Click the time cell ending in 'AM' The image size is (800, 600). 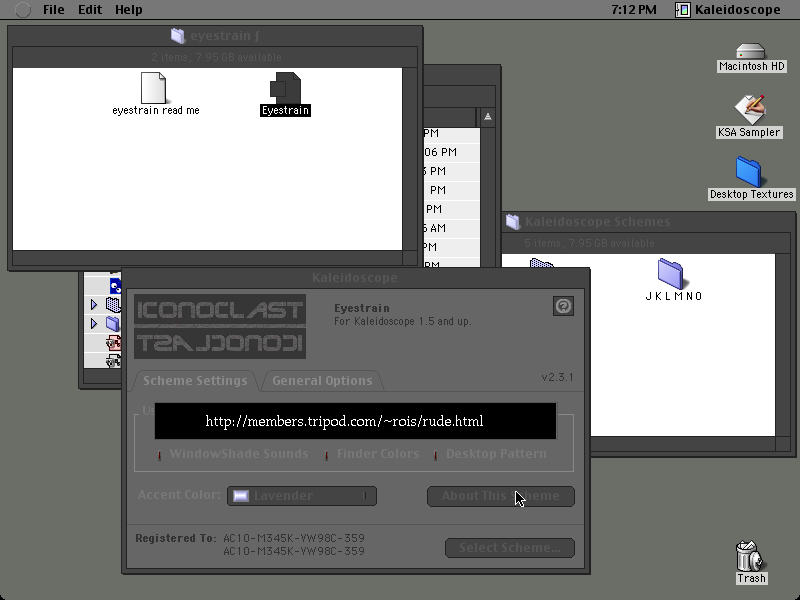(434, 228)
